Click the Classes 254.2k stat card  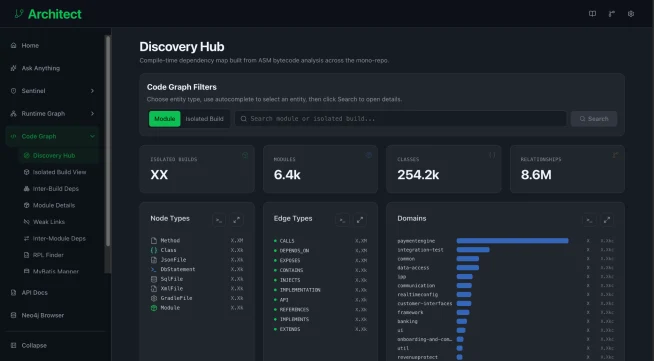click(444, 169)
